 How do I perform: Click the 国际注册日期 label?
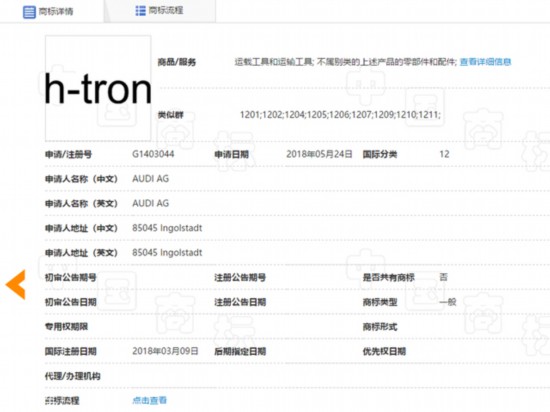pos(71,351)
